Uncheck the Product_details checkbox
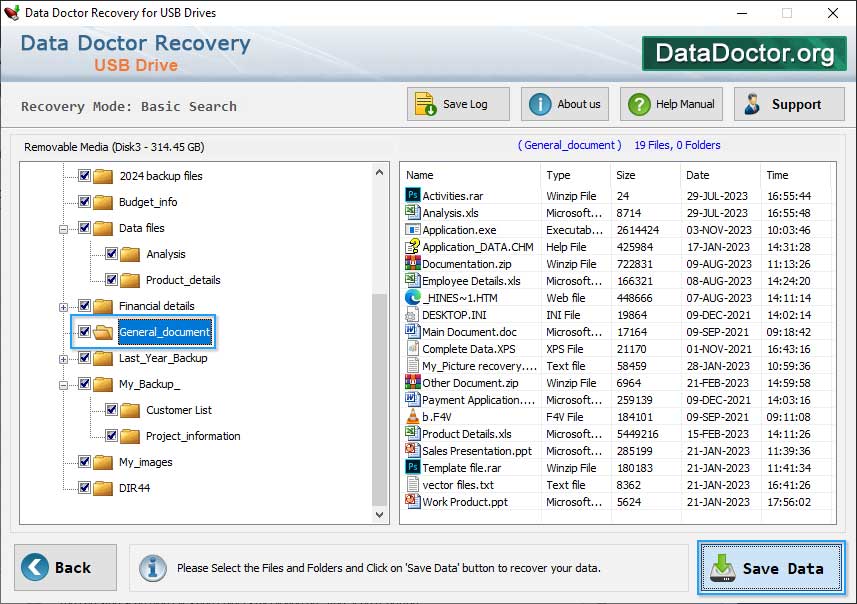 tap(111, 279)
